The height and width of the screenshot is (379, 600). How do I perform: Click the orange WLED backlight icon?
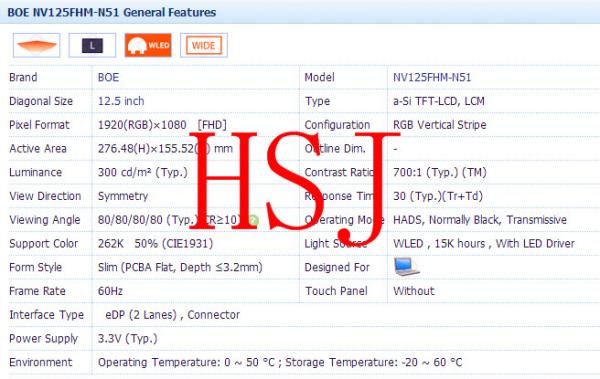148,46
